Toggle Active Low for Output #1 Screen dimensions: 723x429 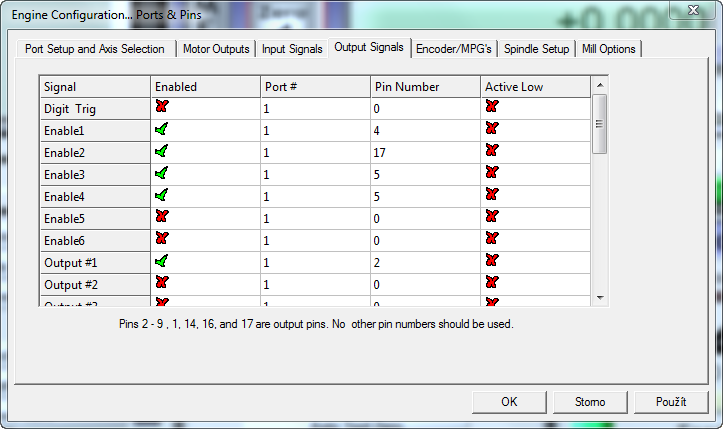[x=491, y=261]
